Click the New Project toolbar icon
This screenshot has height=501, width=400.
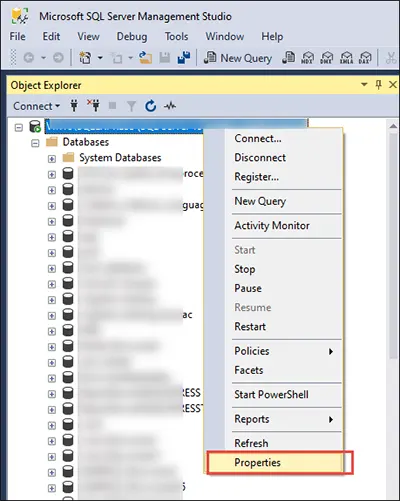click(85, 58)
